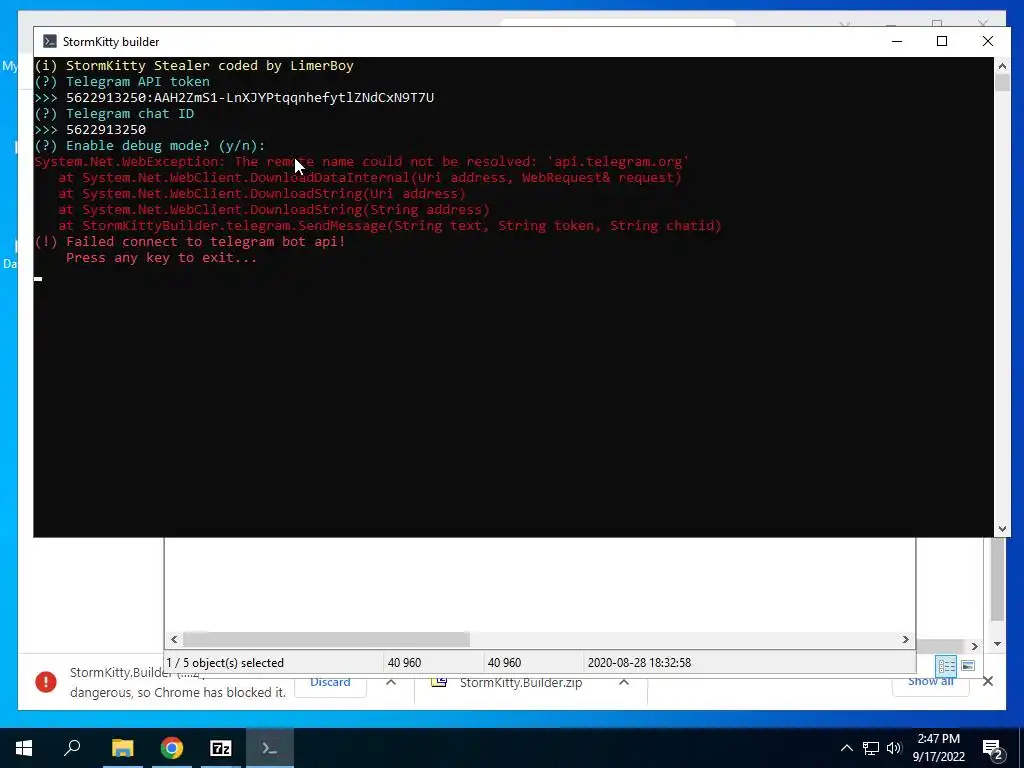Close the Chrome download bar
Image resolution: width=1024 pixels, height=768 pixels.
click(x=988, y=682)
